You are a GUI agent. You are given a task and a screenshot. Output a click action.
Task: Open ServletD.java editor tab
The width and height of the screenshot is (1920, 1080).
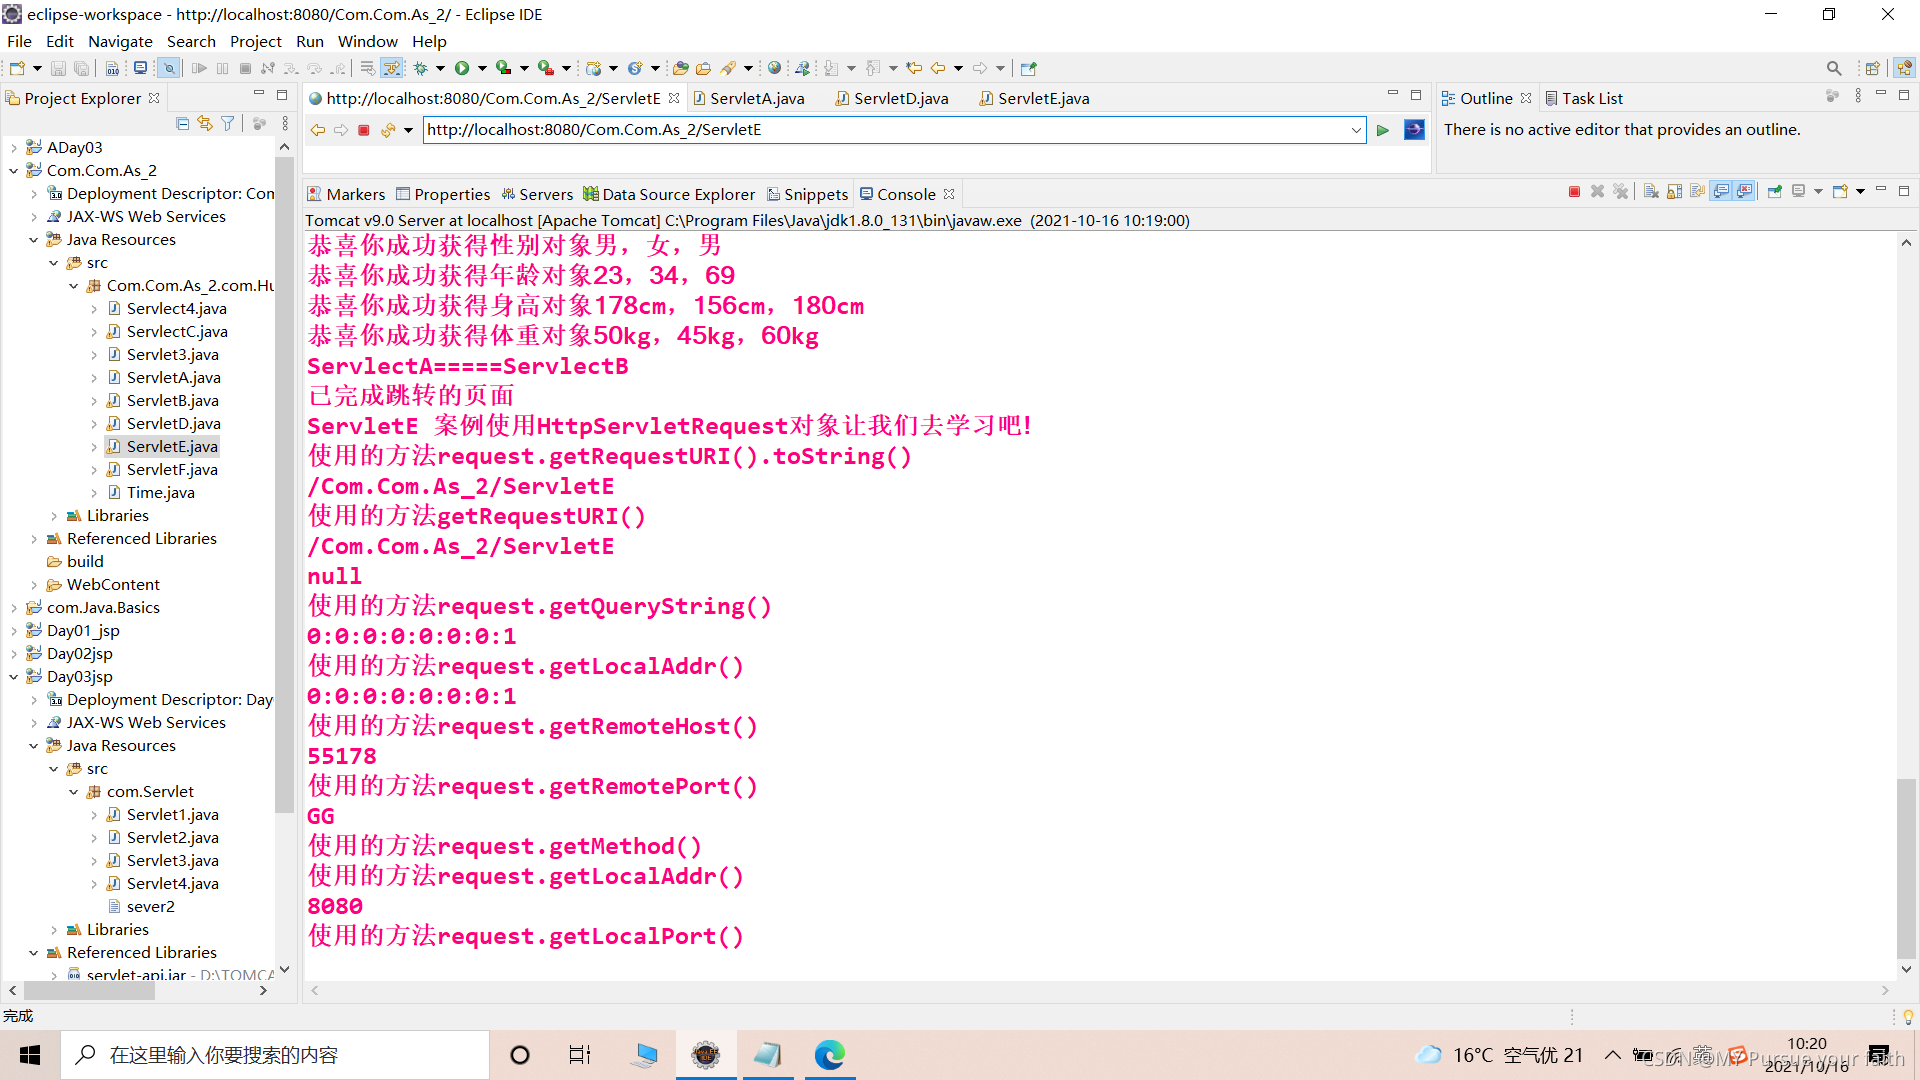(900, 98)
